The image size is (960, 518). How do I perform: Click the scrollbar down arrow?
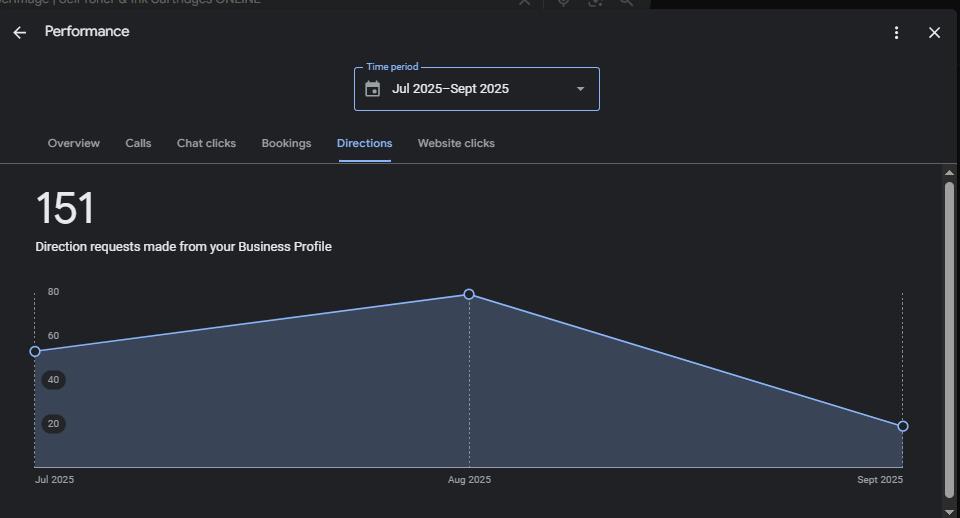pos(949,509)
